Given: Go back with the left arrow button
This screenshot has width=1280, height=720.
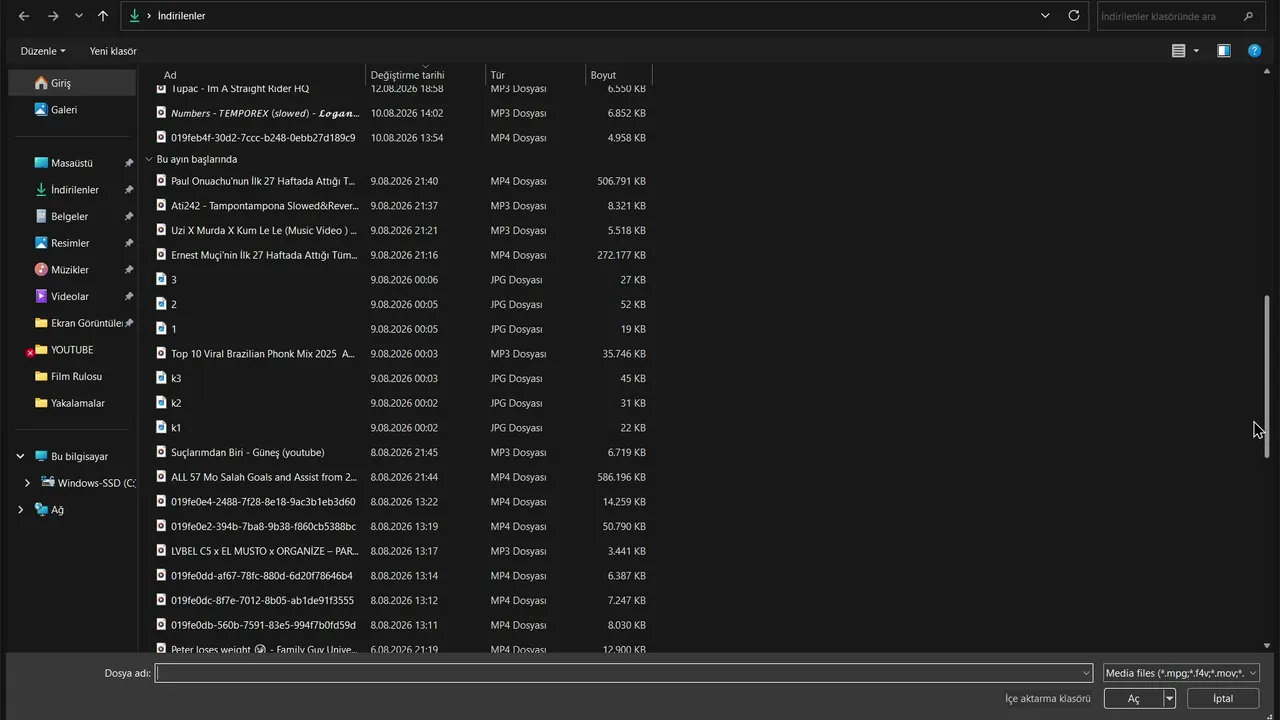Looking at the screenshot, I should coord(24,16).
